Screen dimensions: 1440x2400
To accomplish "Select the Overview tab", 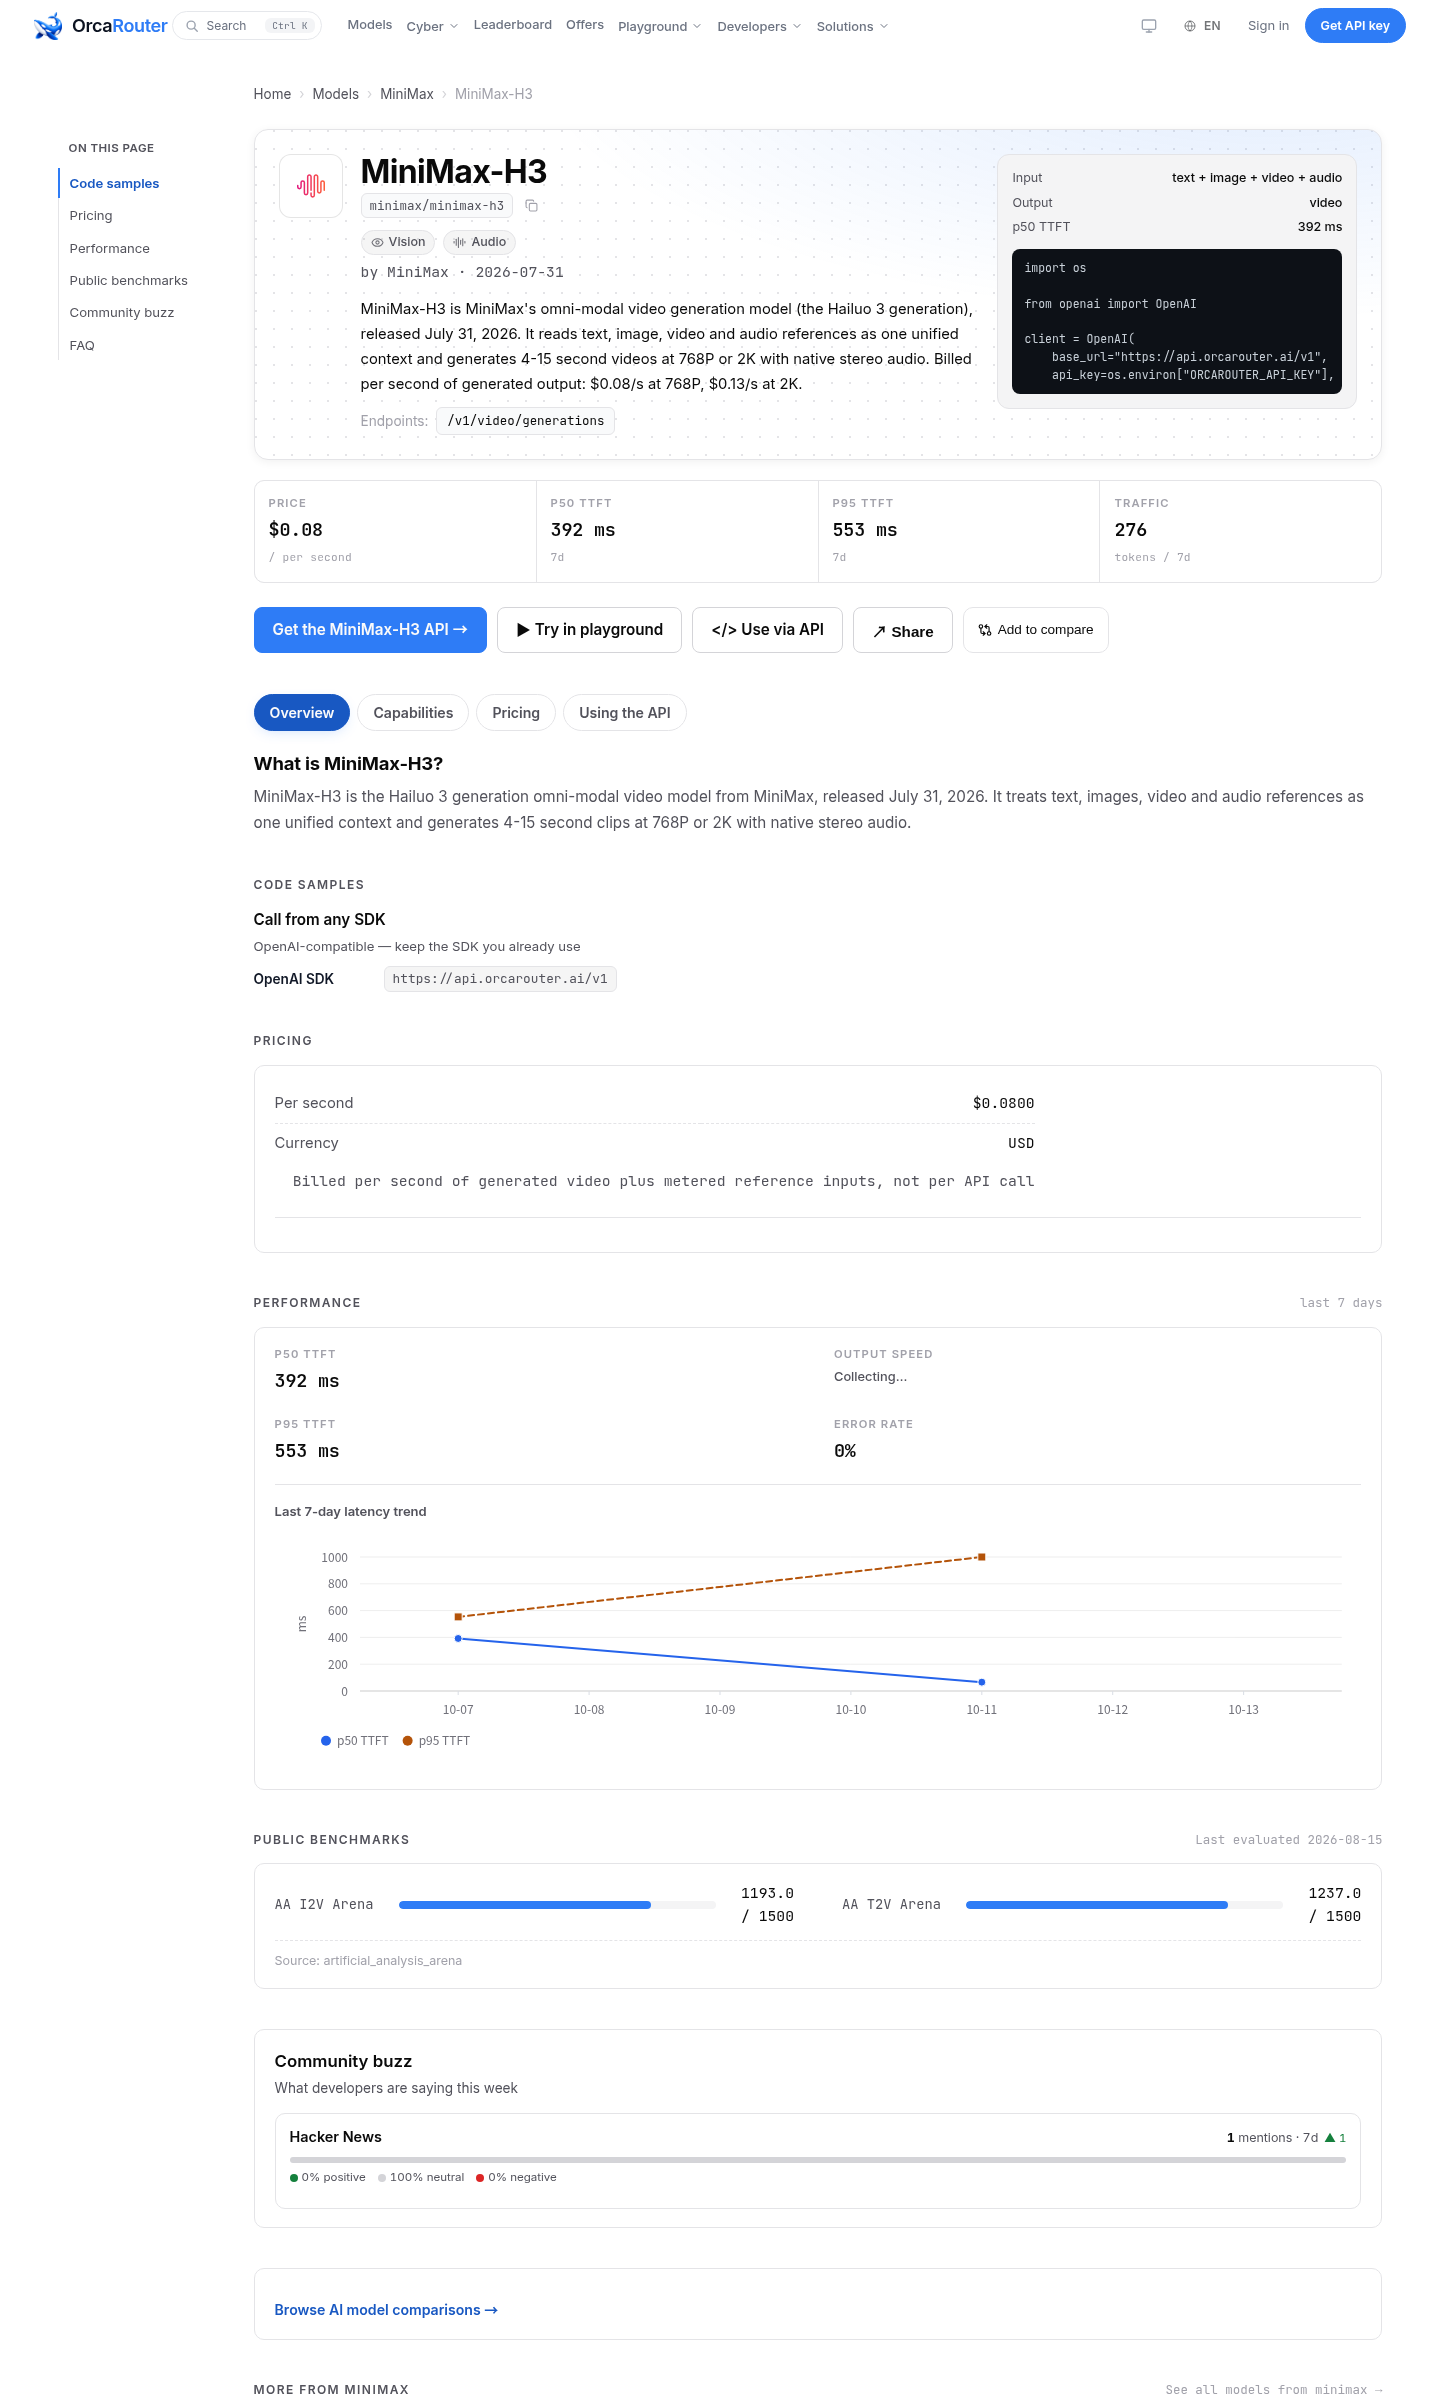I will pyautogui.click(x=302, y=713).
